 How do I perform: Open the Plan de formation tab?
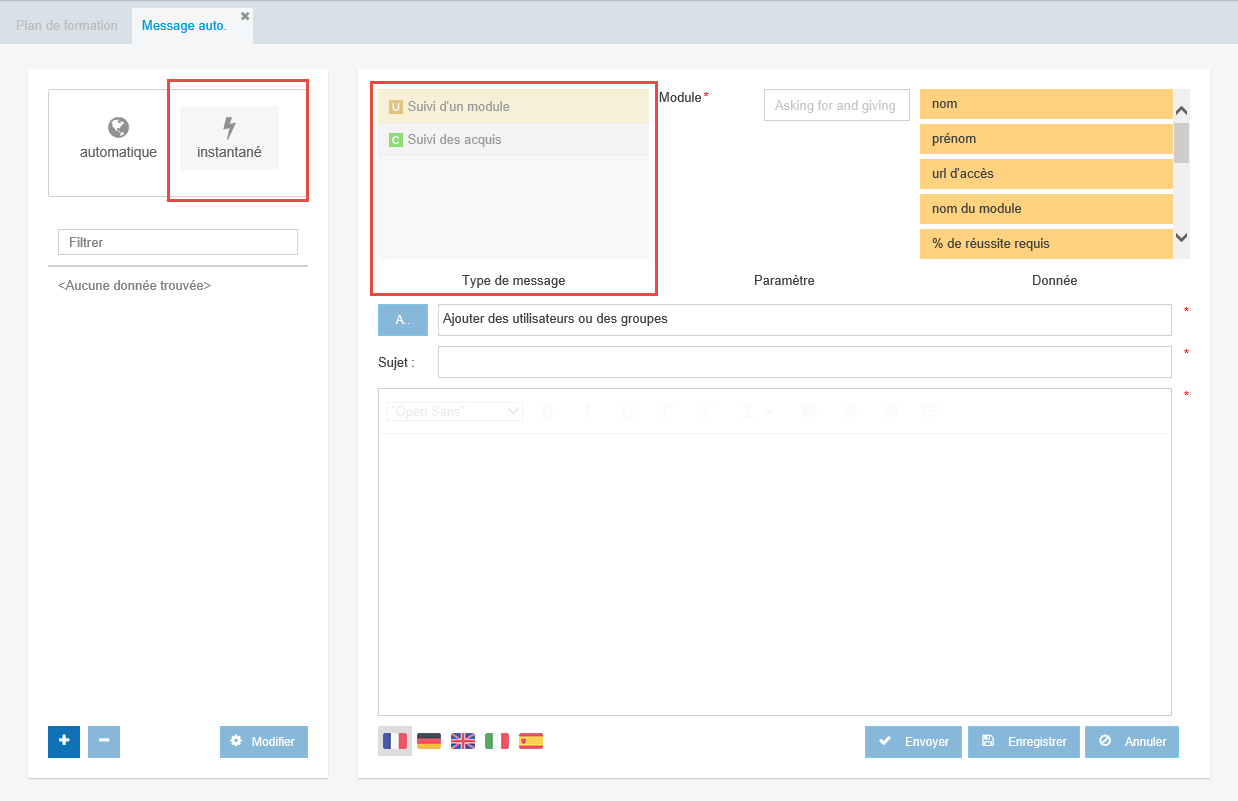click(x=67, y=25)
